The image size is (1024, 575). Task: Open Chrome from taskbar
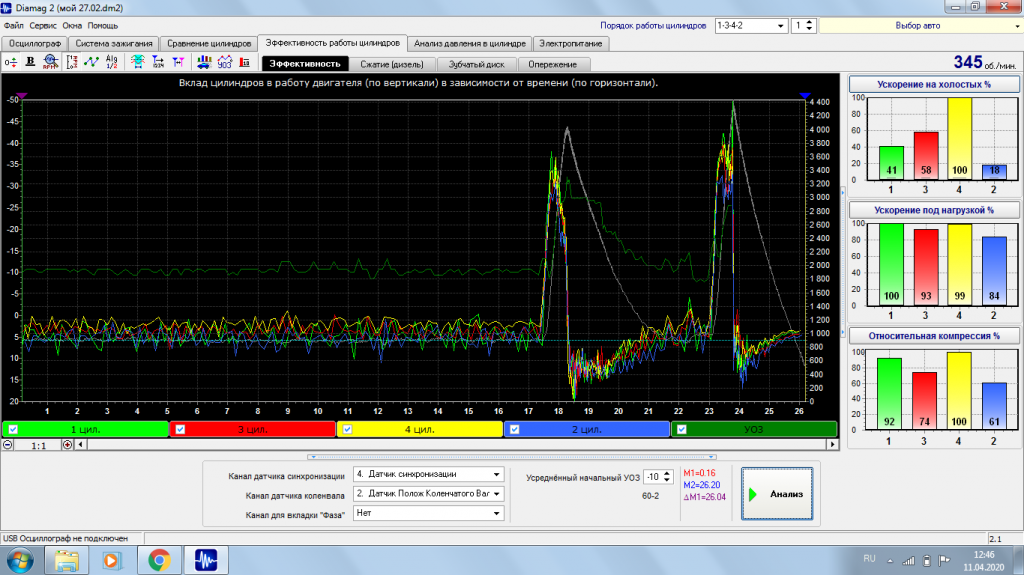[x=159, y=561]
